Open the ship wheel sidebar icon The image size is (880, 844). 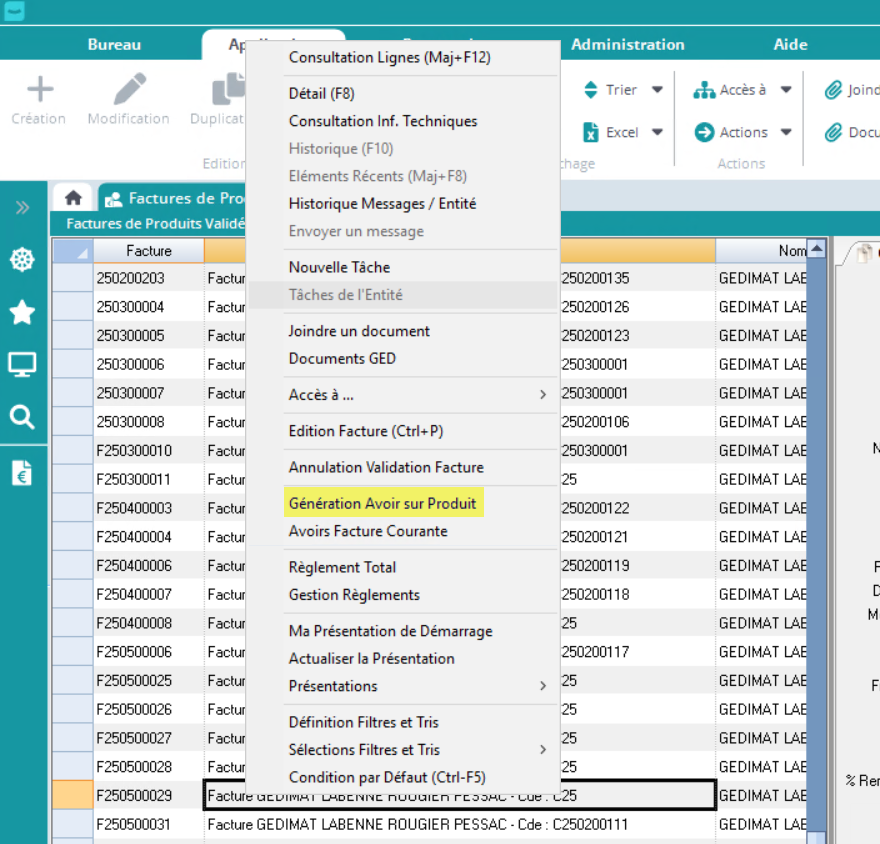22,260
